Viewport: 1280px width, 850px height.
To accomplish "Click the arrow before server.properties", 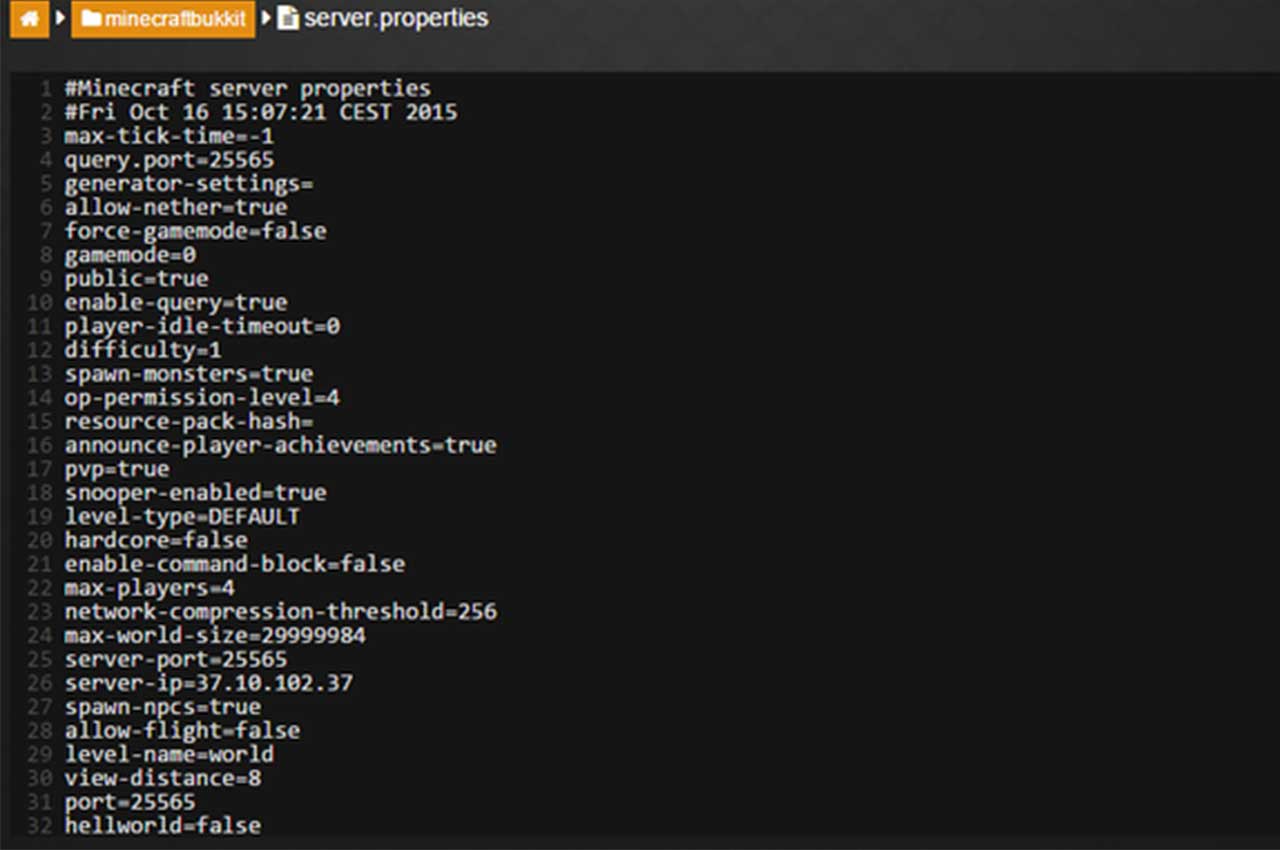I will pos(266,18).
